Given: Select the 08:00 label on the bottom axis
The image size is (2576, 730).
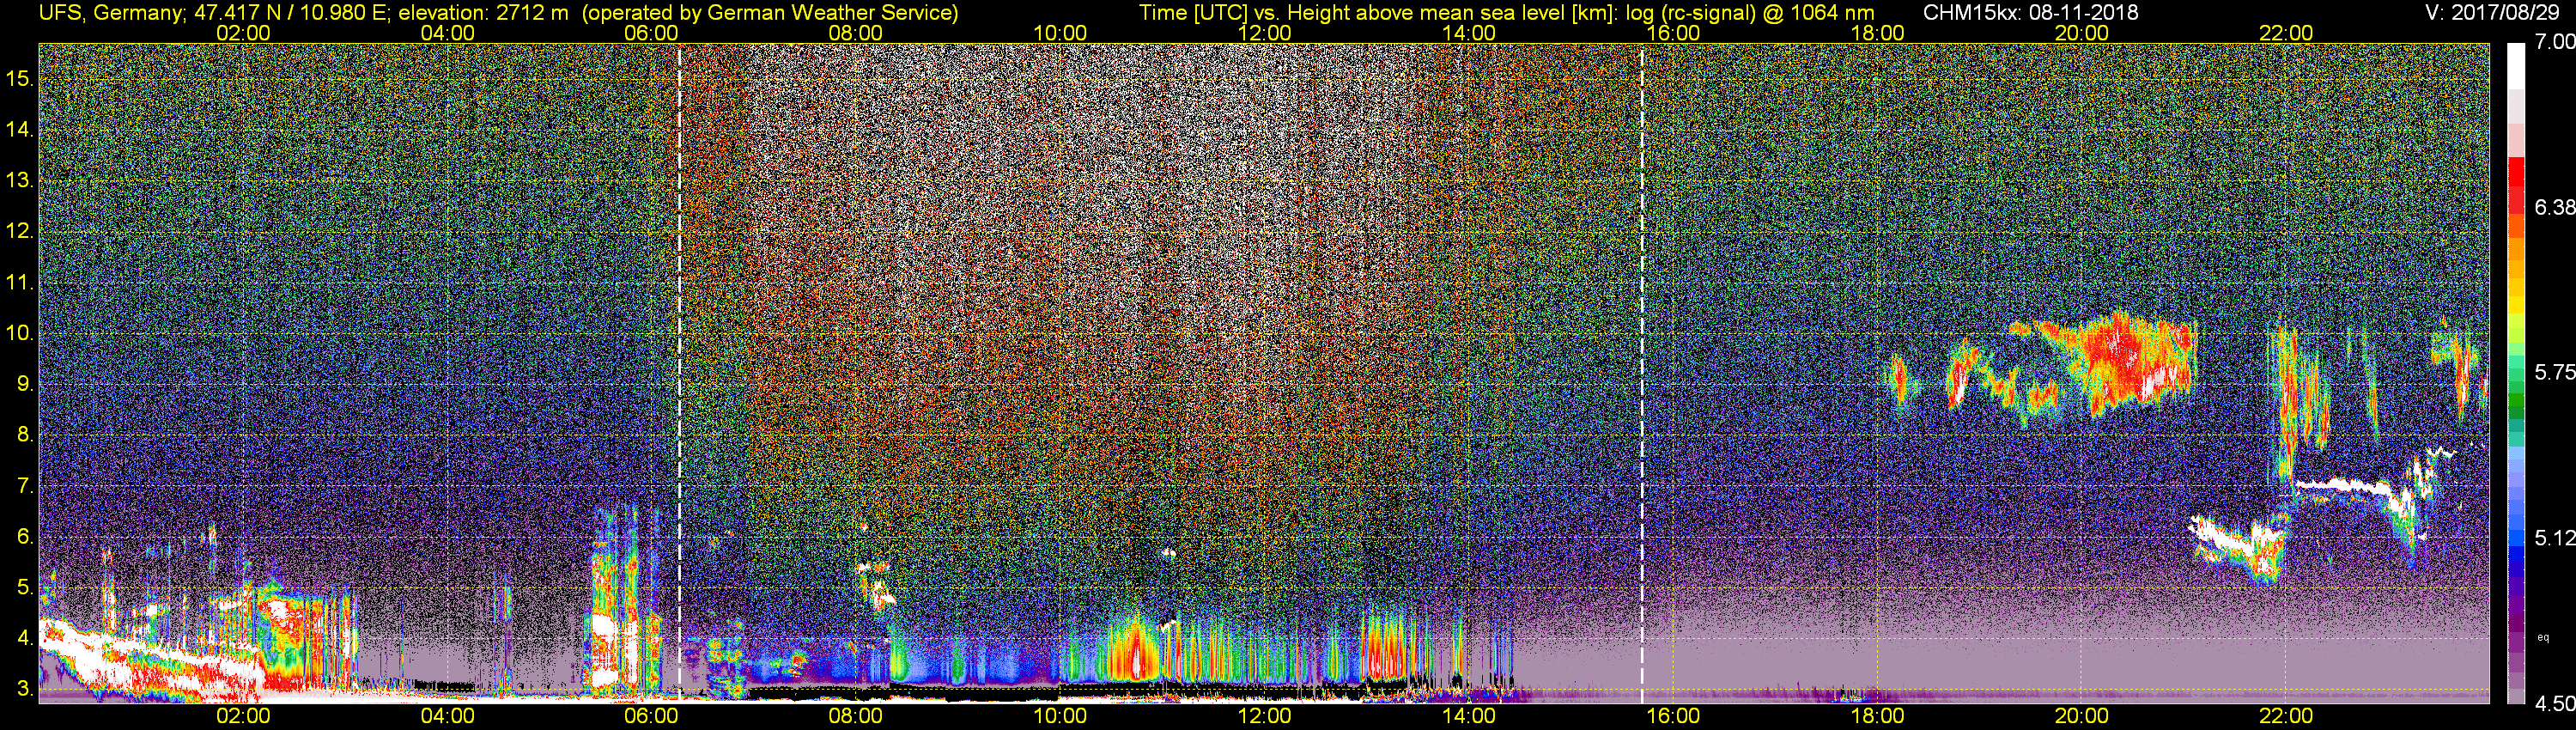Looking at the screenshot, I should click(x=856, y=716).
